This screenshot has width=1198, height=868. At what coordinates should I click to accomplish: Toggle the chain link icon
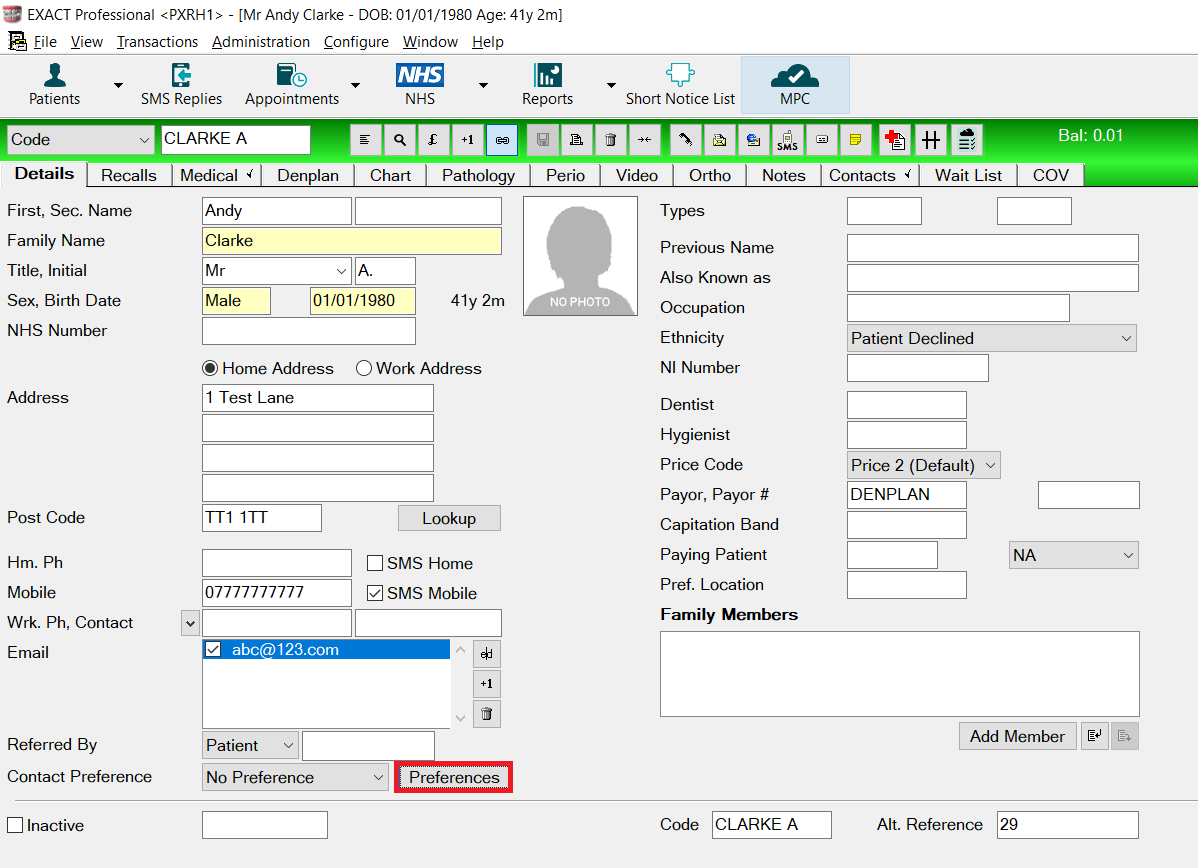pos(502,140)
